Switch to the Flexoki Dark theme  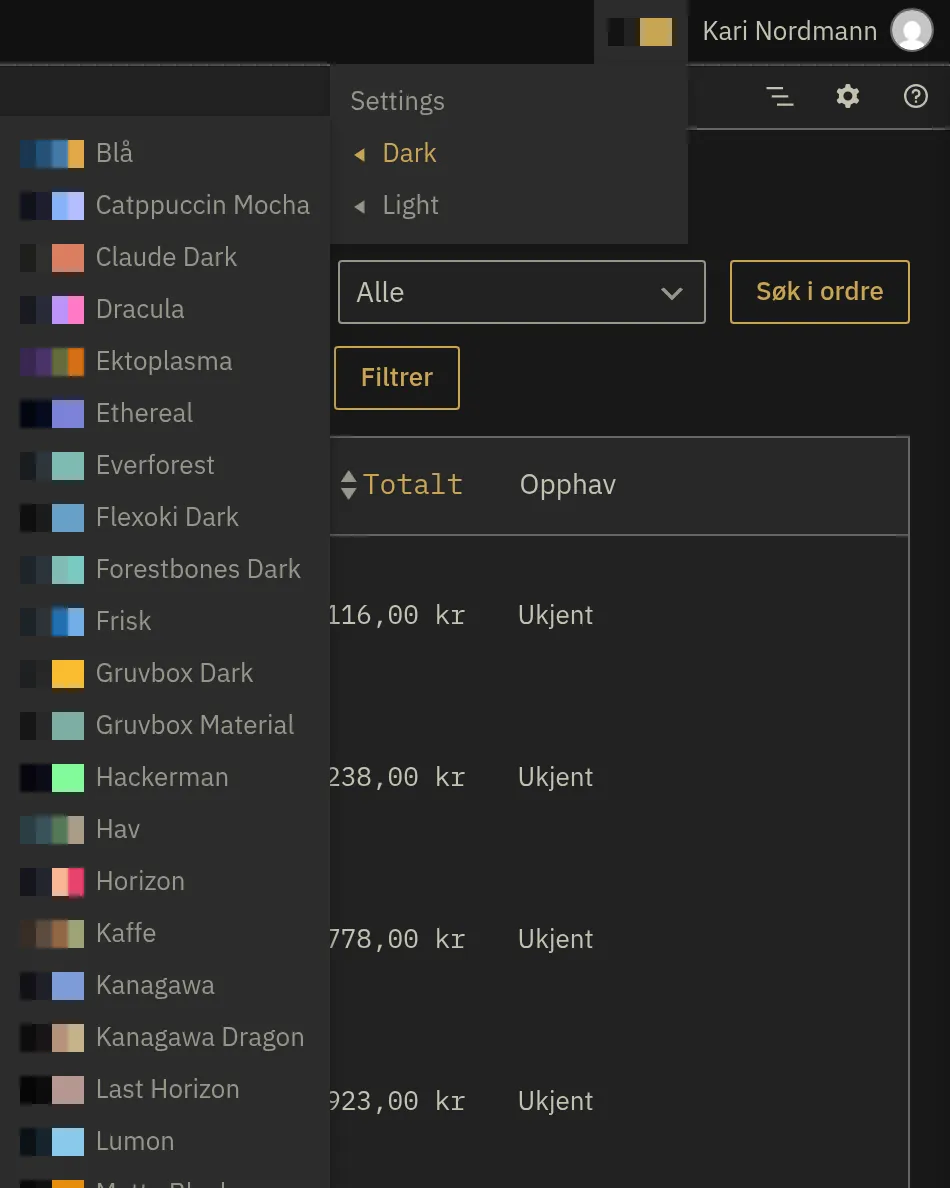(164, 517)
